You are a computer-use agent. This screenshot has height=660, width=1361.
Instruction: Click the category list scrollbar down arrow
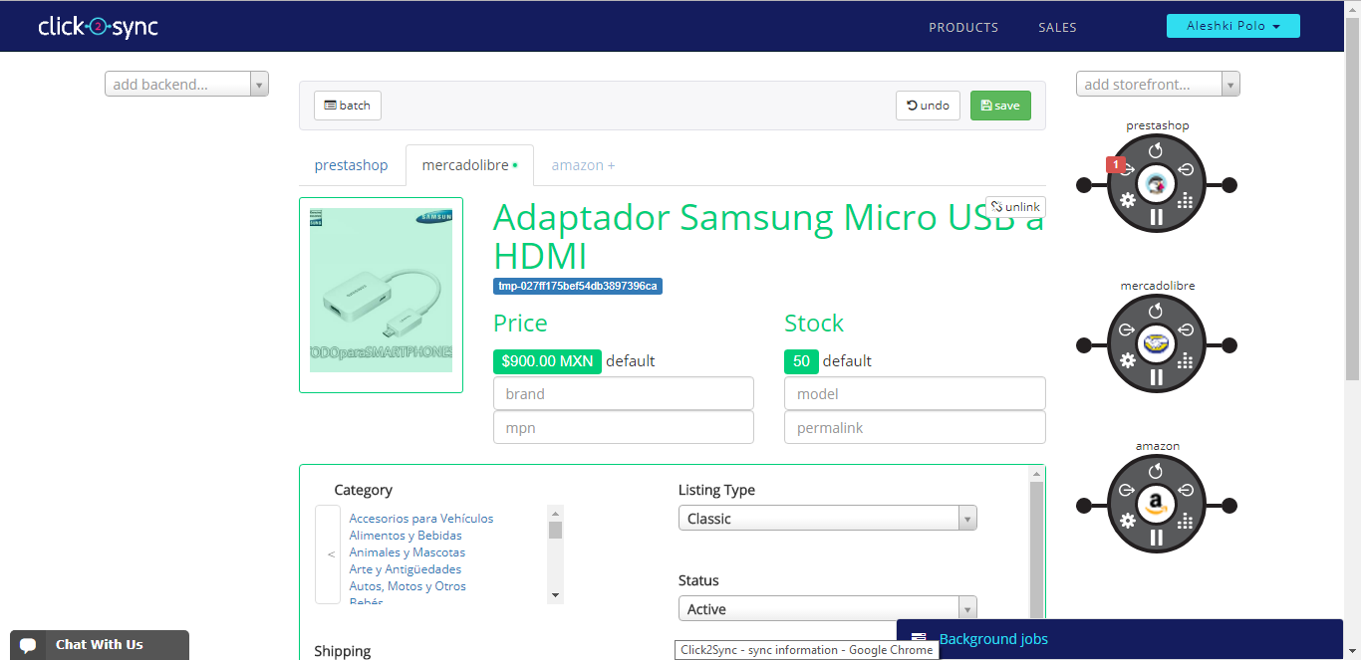point(555,596)
